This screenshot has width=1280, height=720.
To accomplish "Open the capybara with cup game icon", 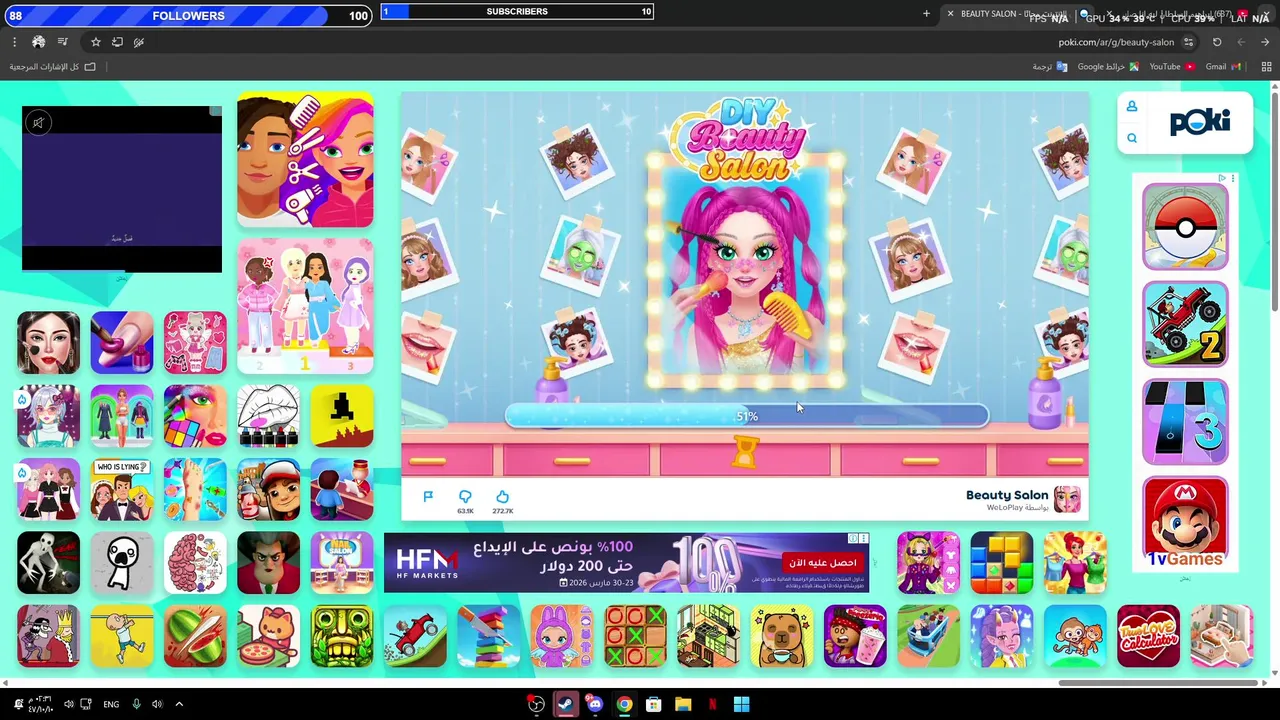I will pyautogui.click(x=782, y=636).
